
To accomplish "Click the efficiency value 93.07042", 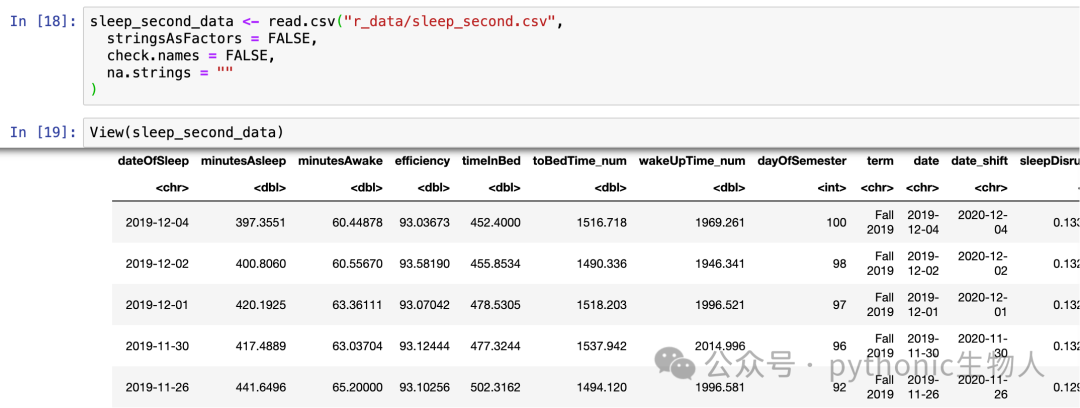I will pyautogui.click(x=424, y=305).
